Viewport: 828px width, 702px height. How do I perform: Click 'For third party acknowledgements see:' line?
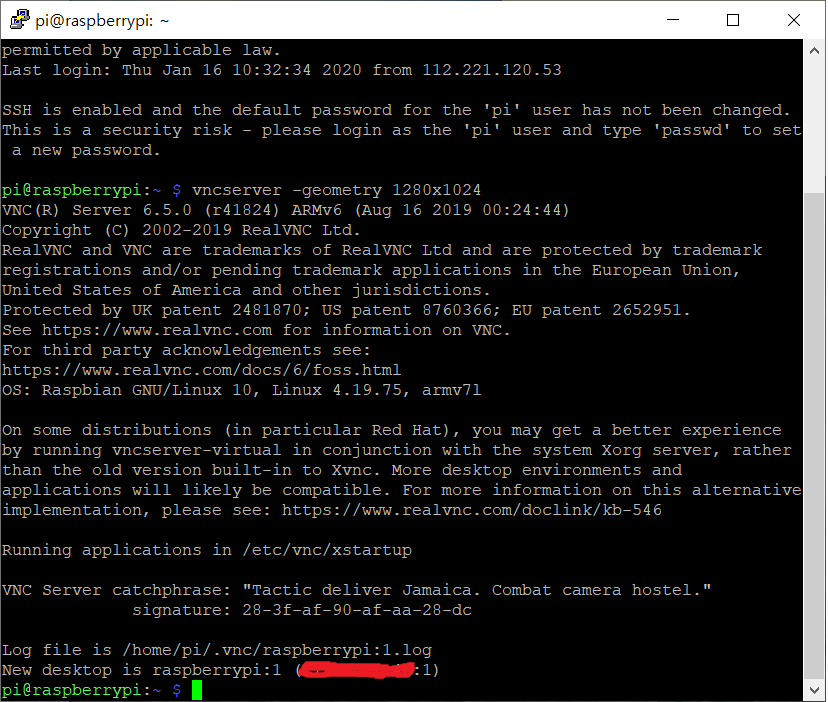[186, 350]
